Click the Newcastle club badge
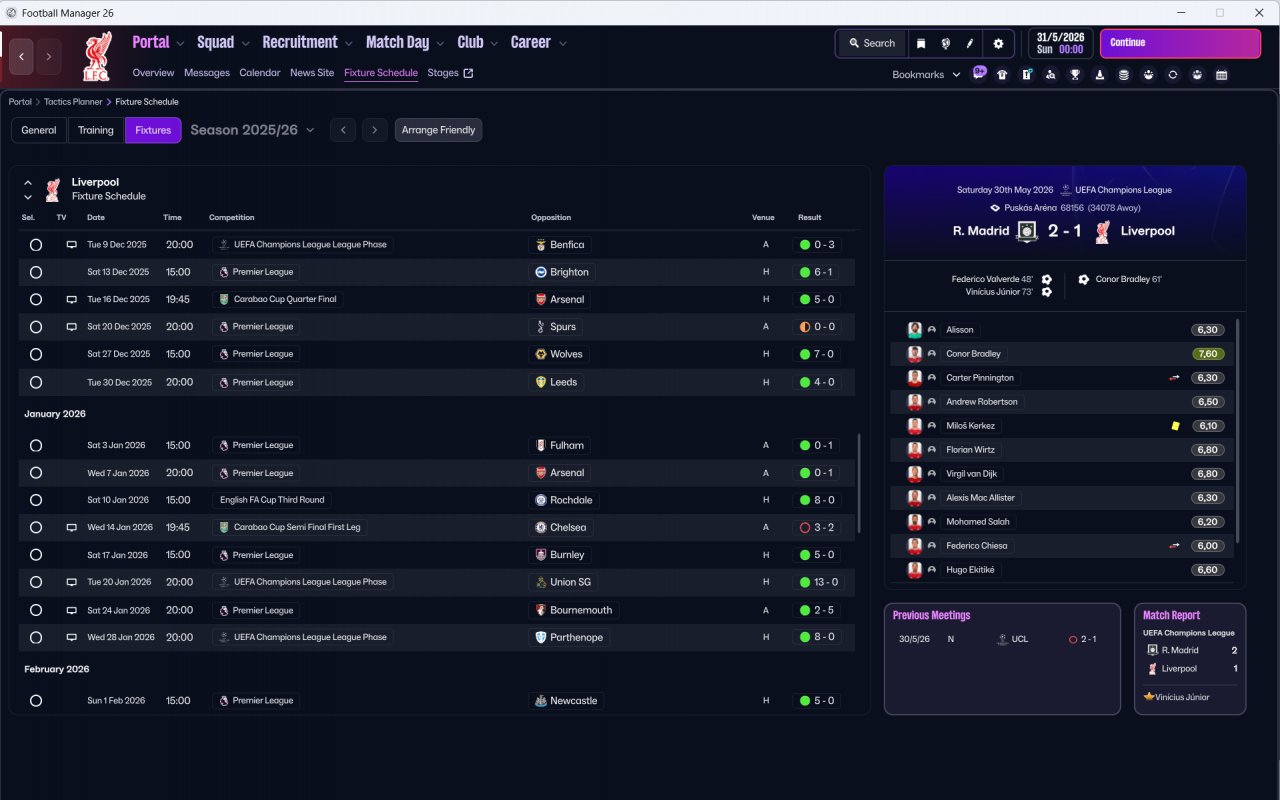This screenshot has width=1280, height=800. (541, 701)
